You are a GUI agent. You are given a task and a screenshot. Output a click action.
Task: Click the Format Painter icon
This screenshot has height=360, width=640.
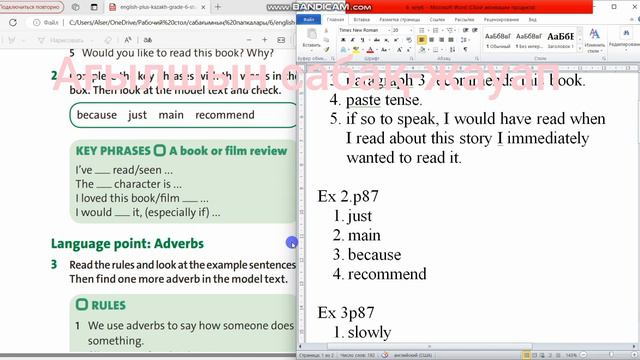click(x=327, y=49)
